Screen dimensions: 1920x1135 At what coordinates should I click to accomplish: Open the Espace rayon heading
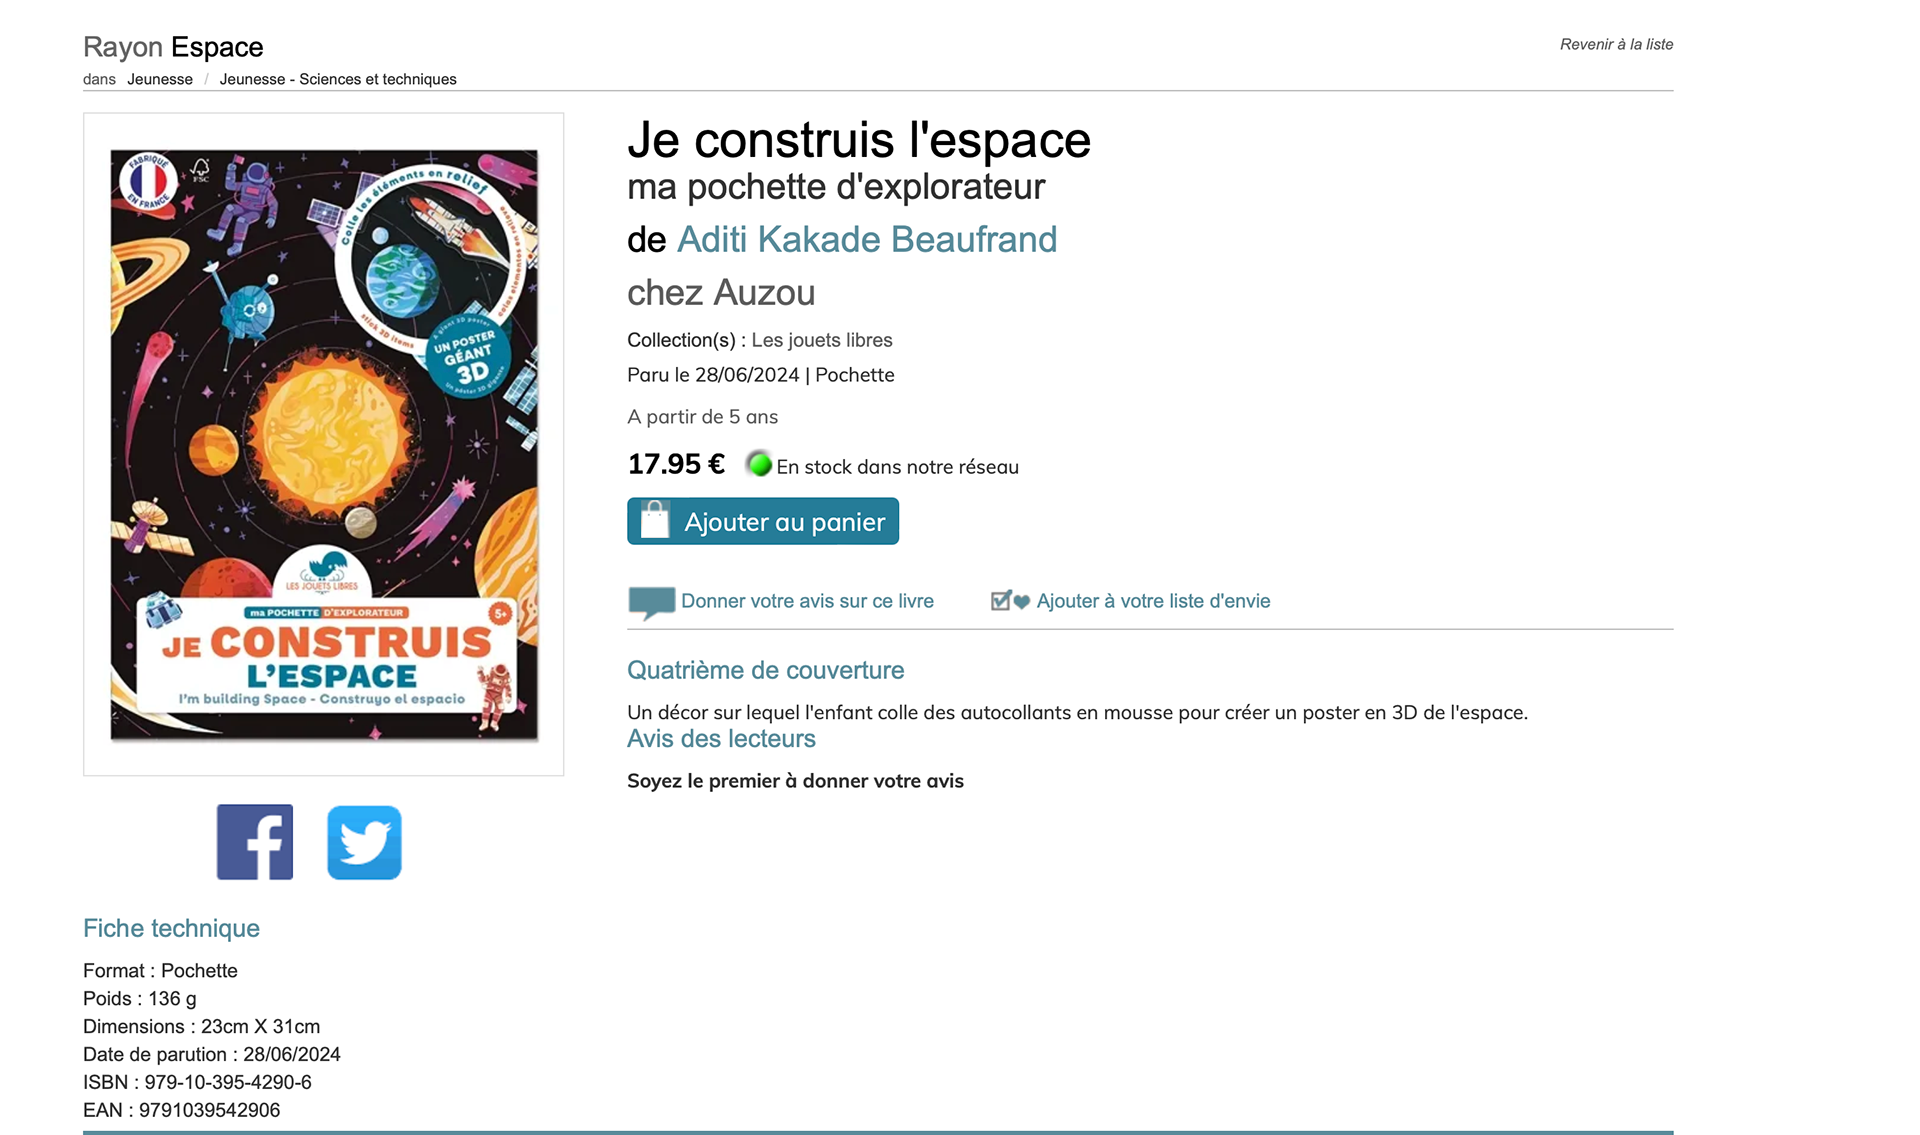(x=217, y=47)
